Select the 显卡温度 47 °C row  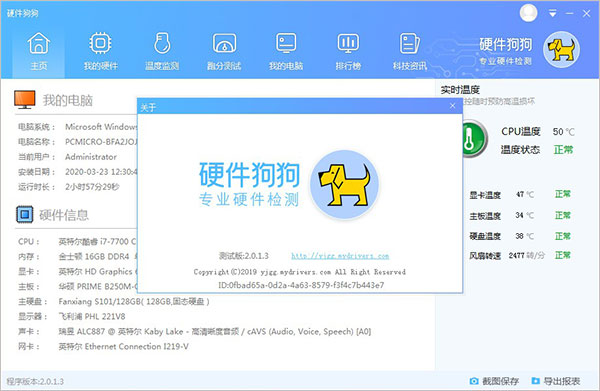point(520,195)
